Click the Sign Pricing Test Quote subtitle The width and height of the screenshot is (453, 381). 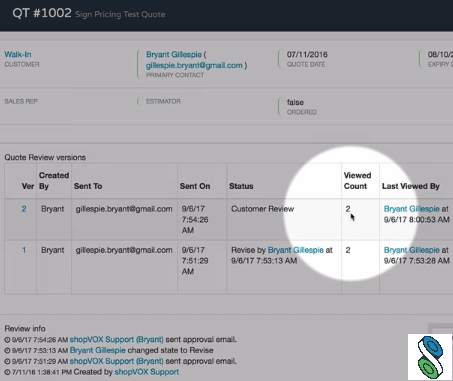pyautogui.click(x=120, y=14)
